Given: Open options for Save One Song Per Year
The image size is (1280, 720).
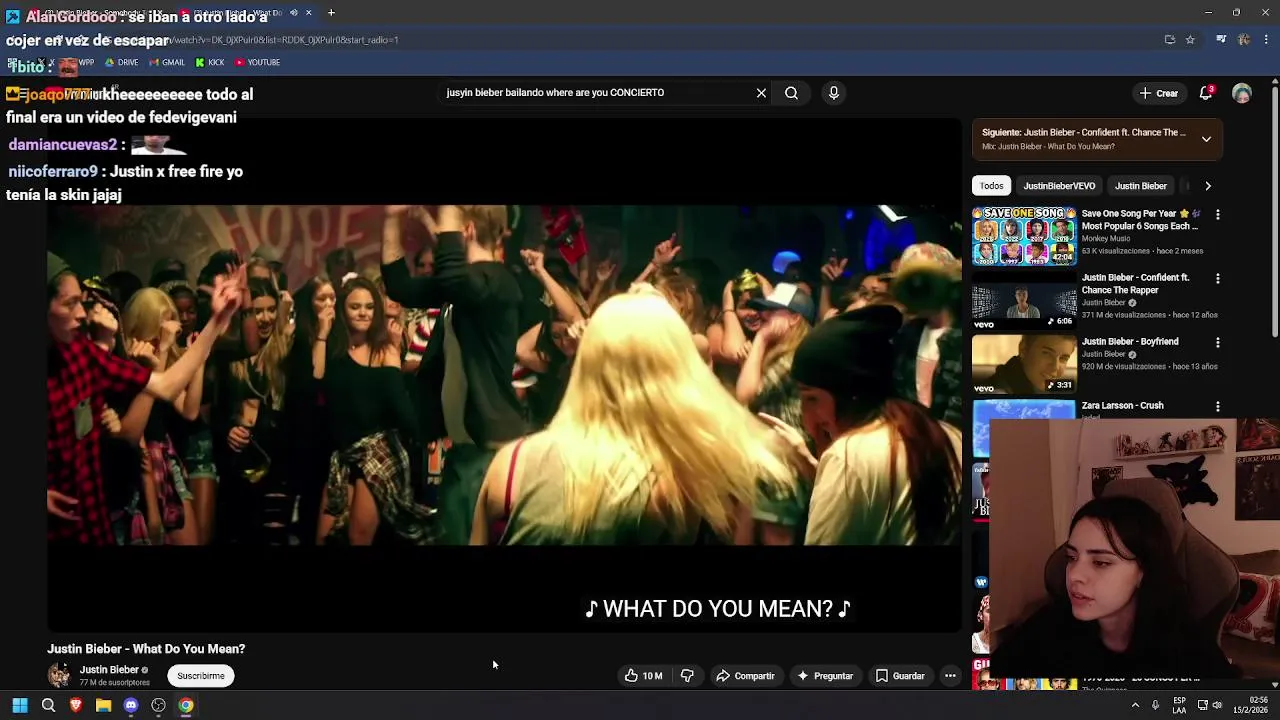Looking at the screenshot, I should click(1217, 214).
